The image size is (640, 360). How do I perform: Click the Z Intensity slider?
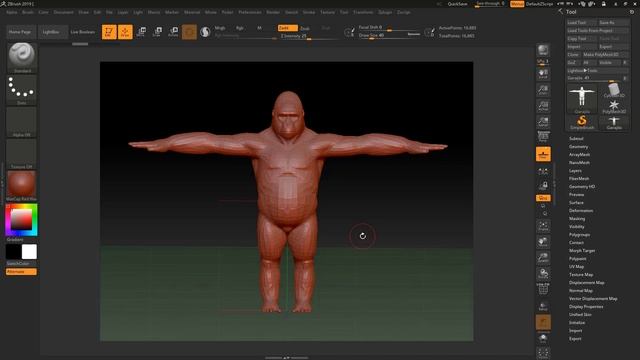pos(309,36)
